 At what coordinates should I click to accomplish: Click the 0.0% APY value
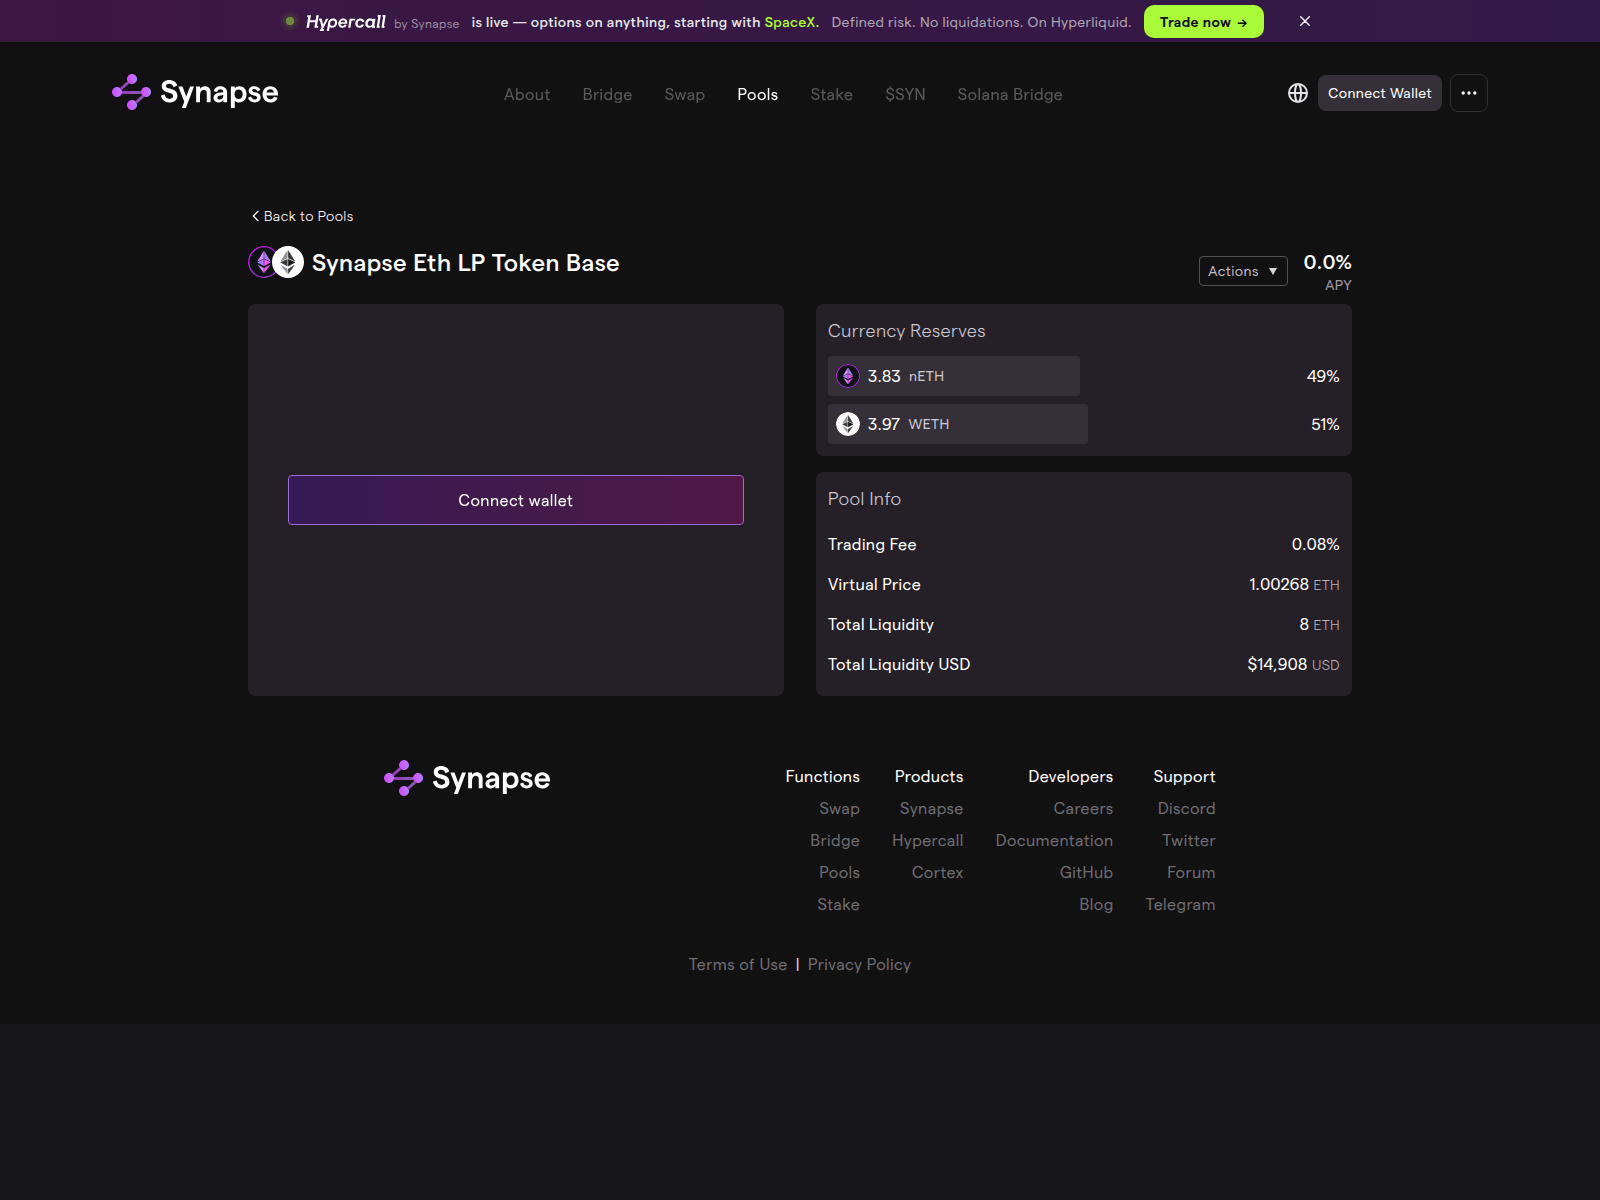point(1327,262)
